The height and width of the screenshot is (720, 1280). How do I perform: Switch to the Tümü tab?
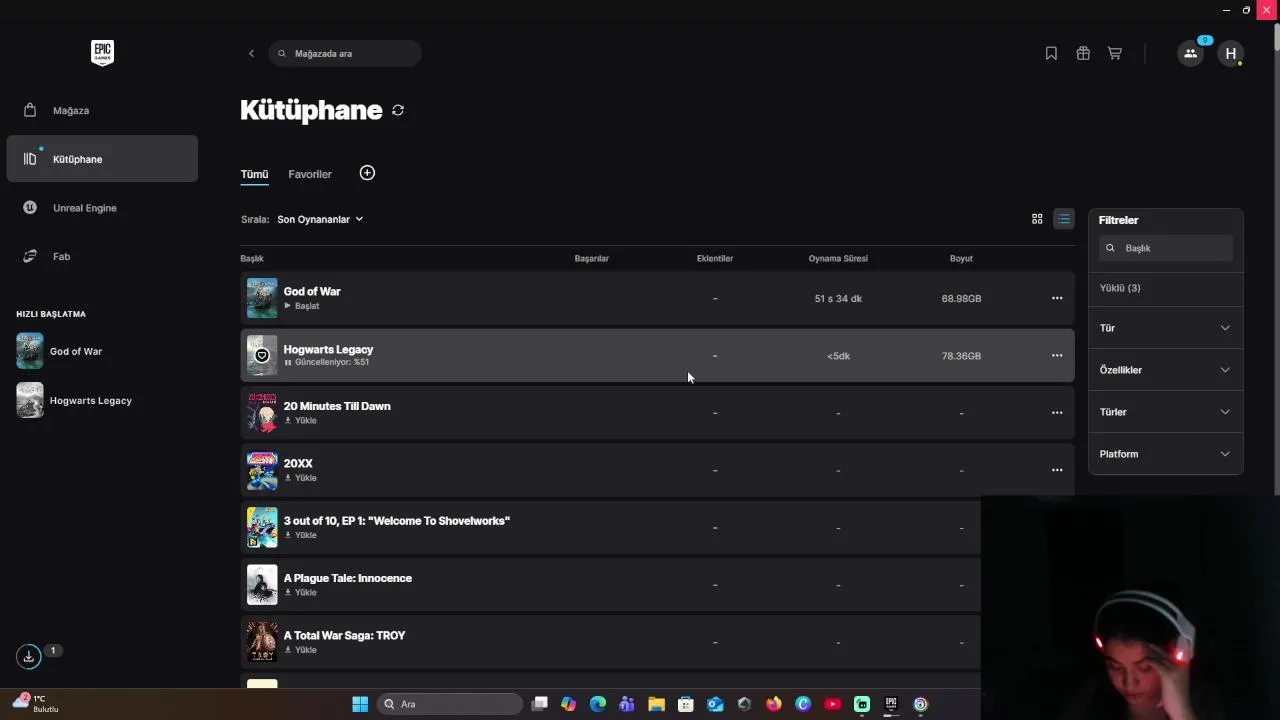(254, 174)
